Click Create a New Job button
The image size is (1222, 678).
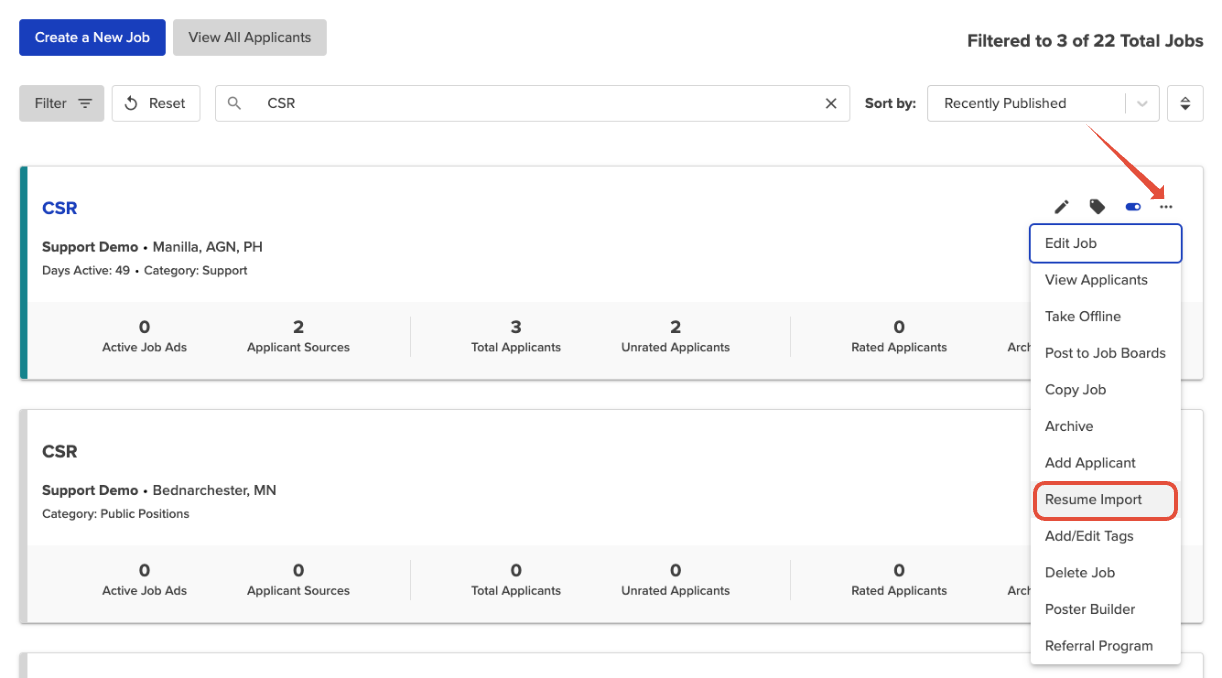(92, 37)
